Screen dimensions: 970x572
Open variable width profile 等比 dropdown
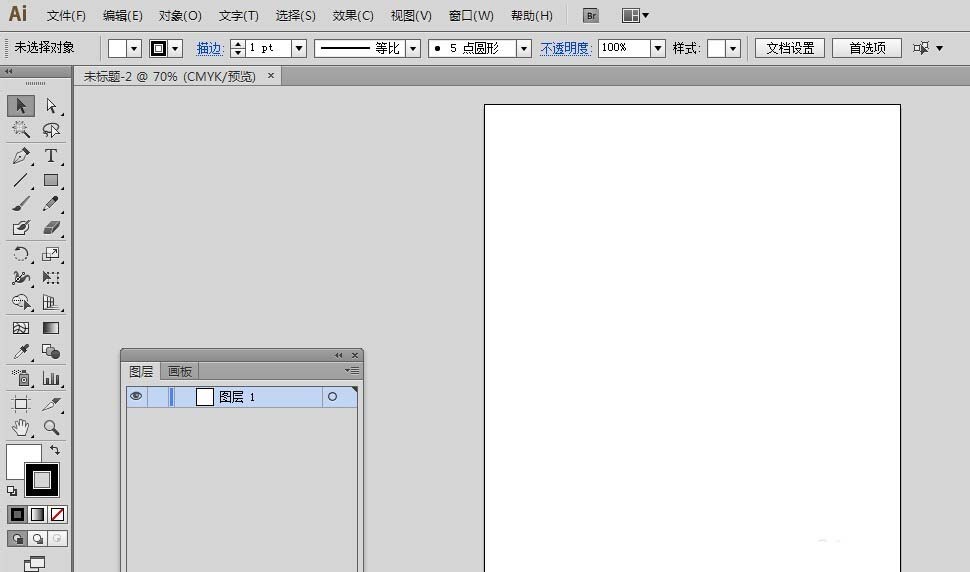pyautogui.click(x=413, y=48)
